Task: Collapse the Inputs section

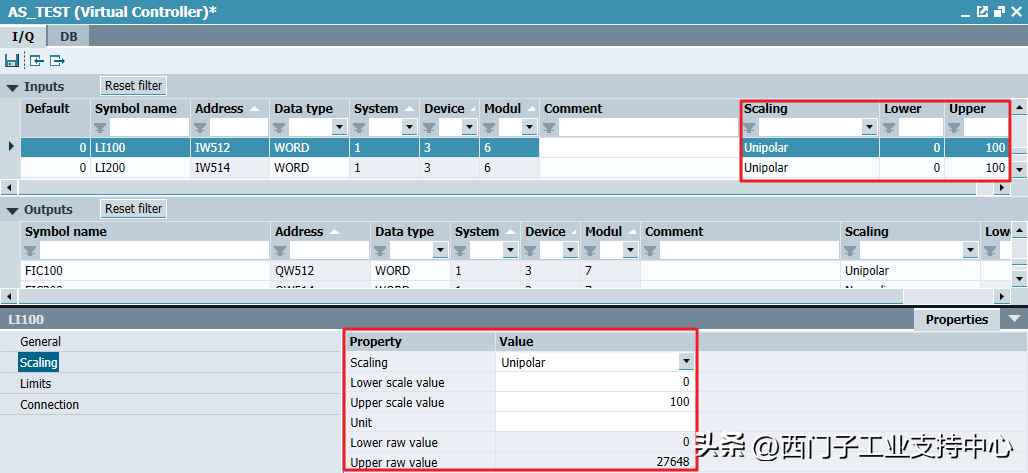Action: tap(12, 87)
